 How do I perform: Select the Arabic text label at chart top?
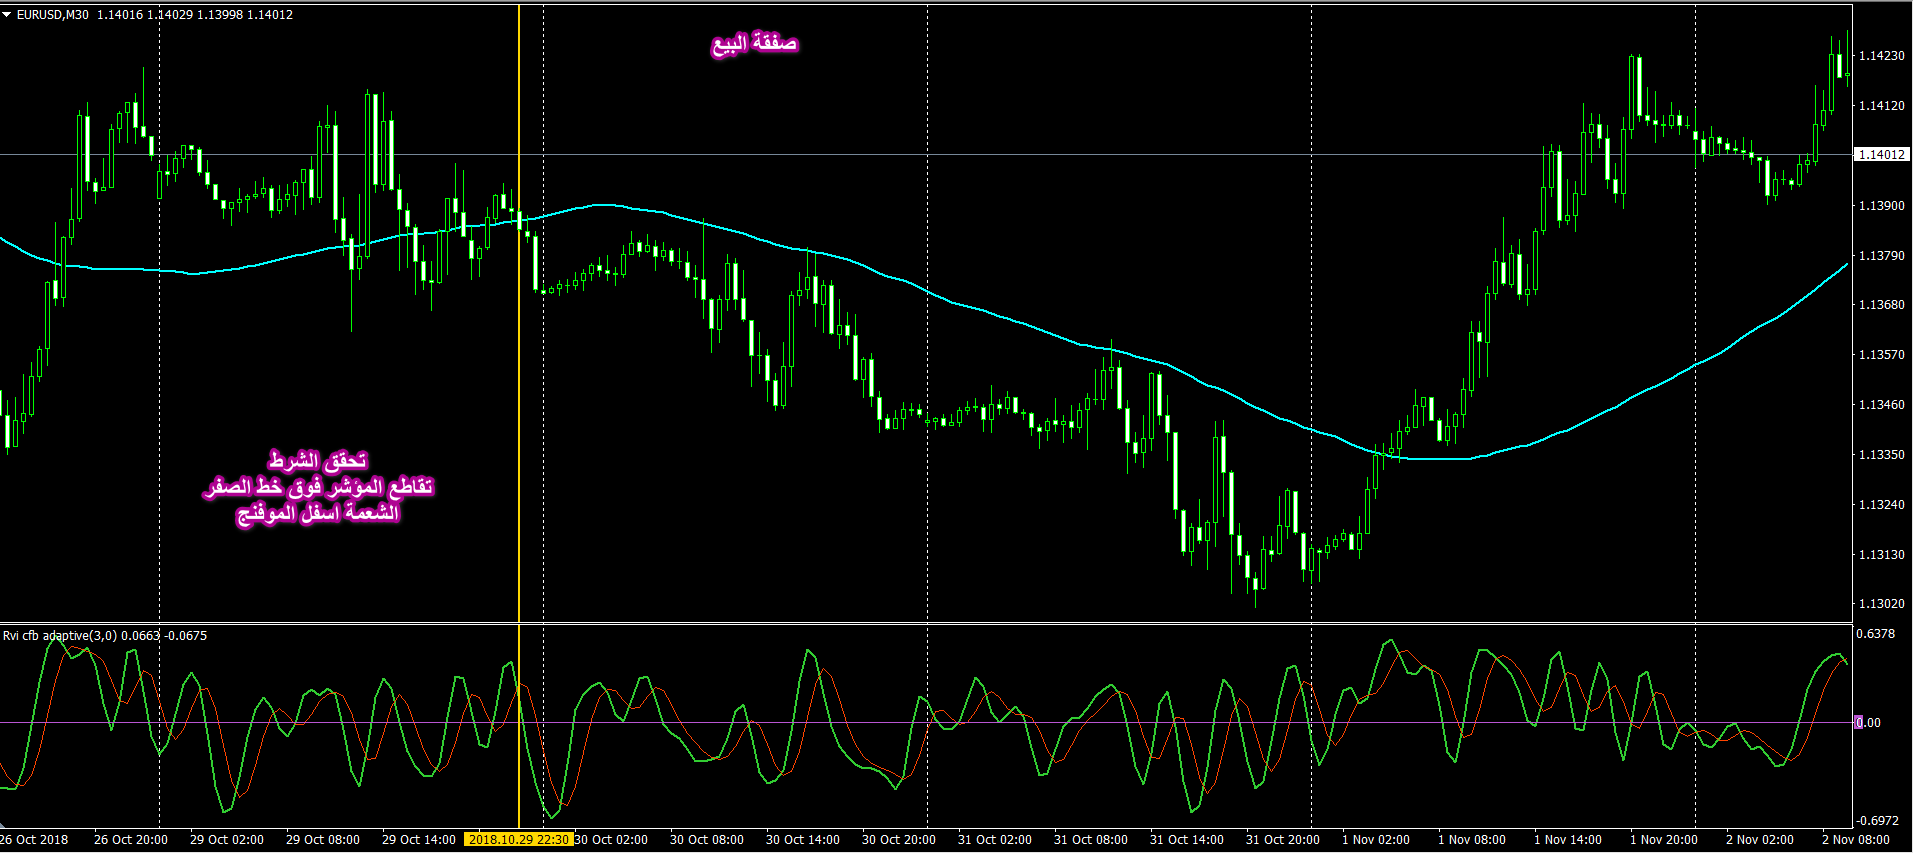(x=754, y=44)
